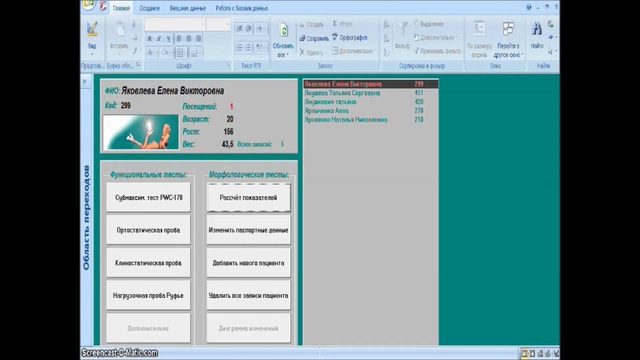
Task: Click Изменить паспортные данные button
Action: (249, 230)
